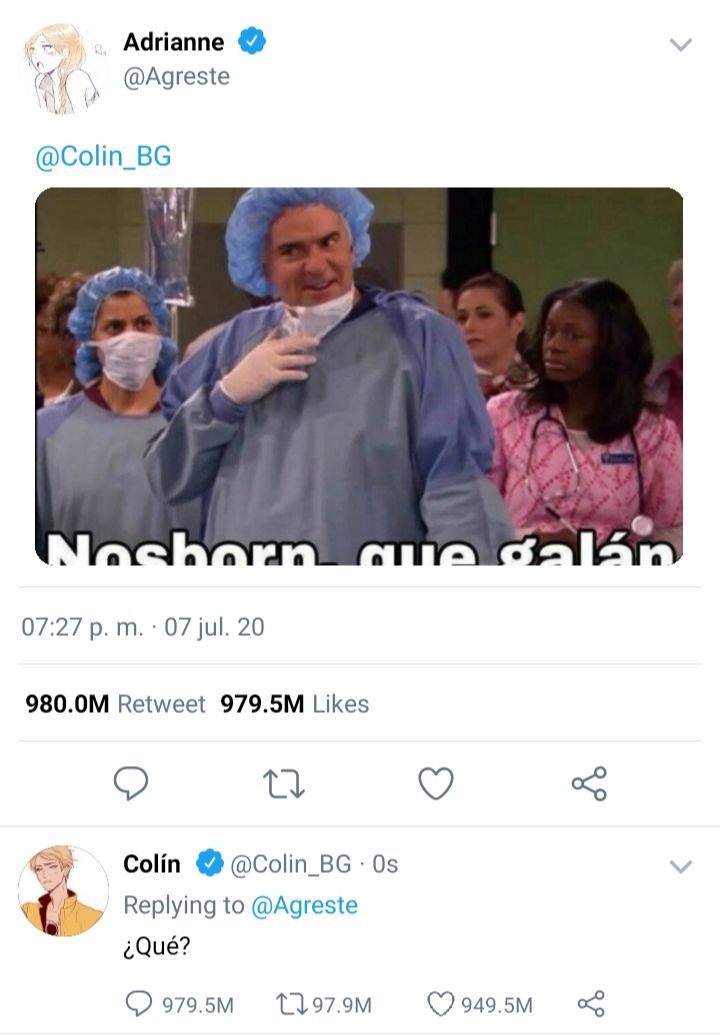Viewport: 720px width, 1036px height.
Task: Open options chevron on Adrianne's tweet
Action: 680,44
